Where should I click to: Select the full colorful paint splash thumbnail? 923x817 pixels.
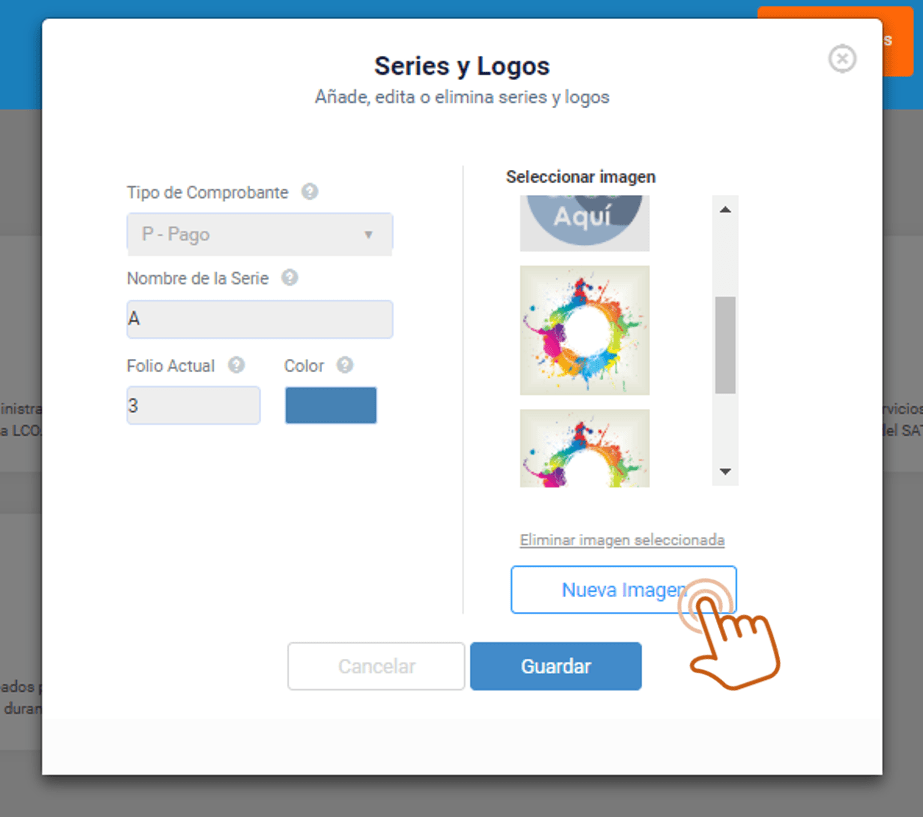coord(585,330)
